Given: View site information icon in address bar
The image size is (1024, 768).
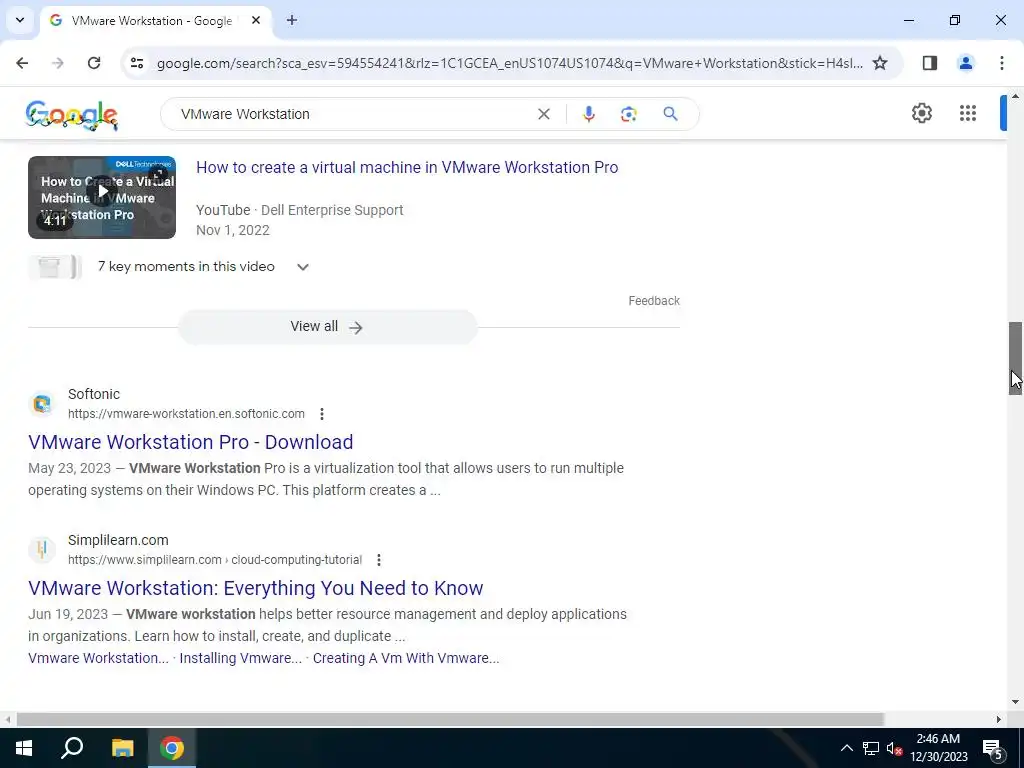Looking at the screenshot, I should click(136, 63).
